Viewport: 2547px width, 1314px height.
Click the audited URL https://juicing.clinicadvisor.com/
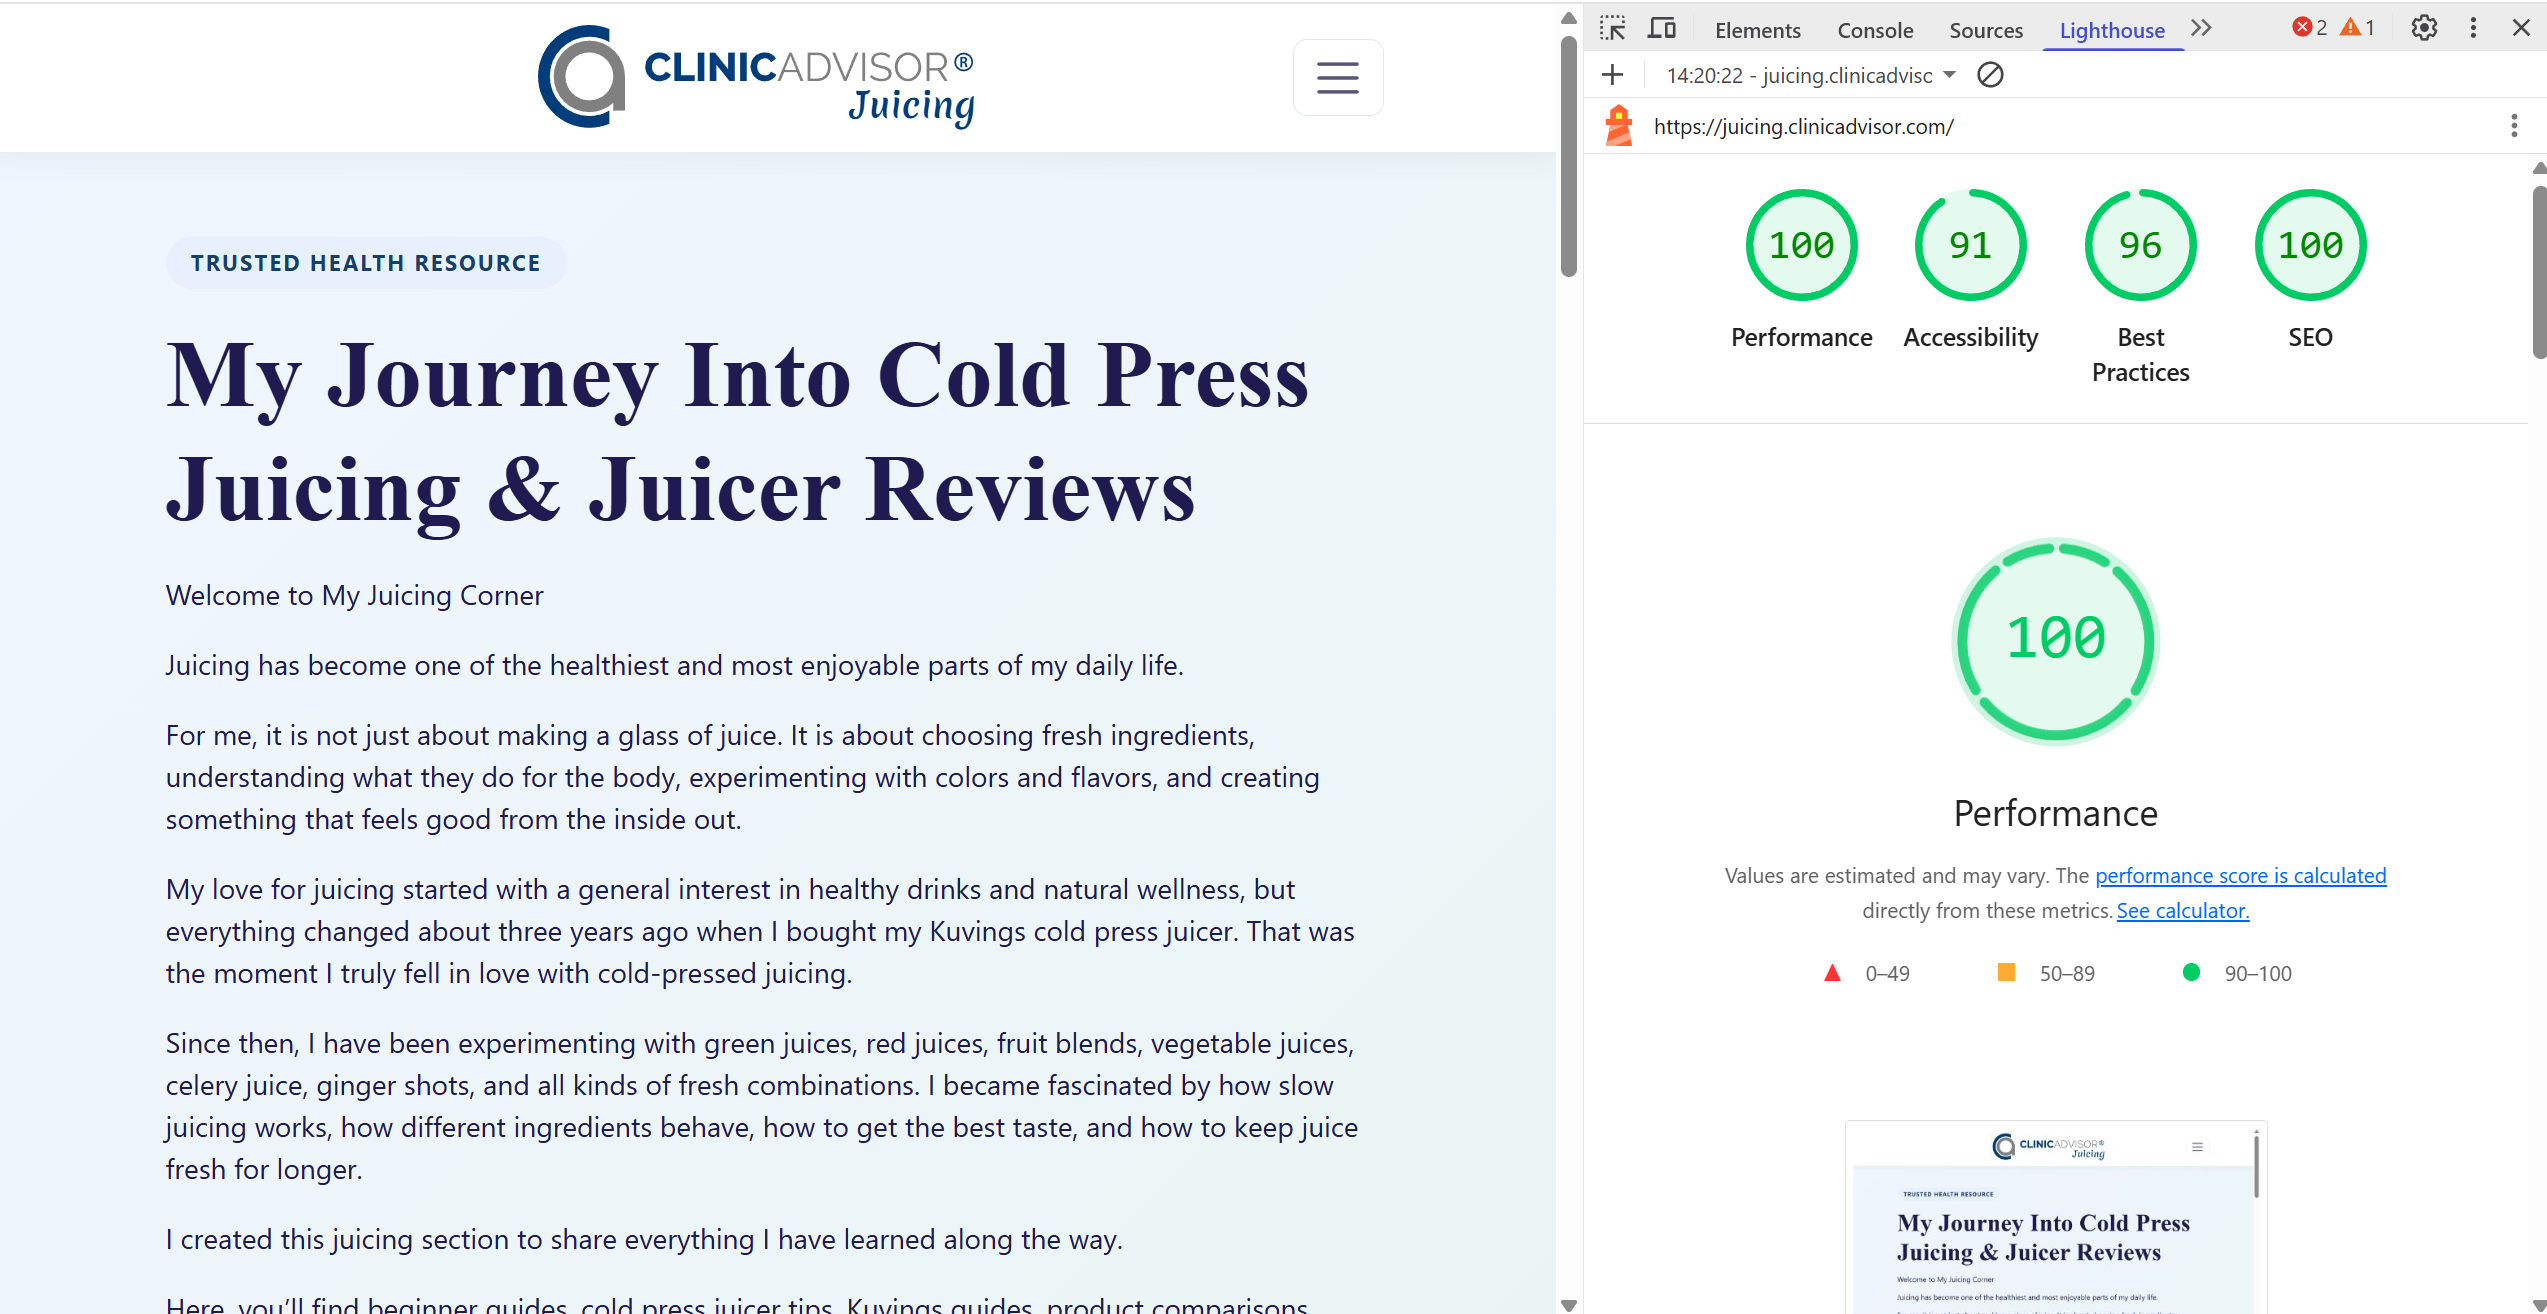click(1803, 127)
